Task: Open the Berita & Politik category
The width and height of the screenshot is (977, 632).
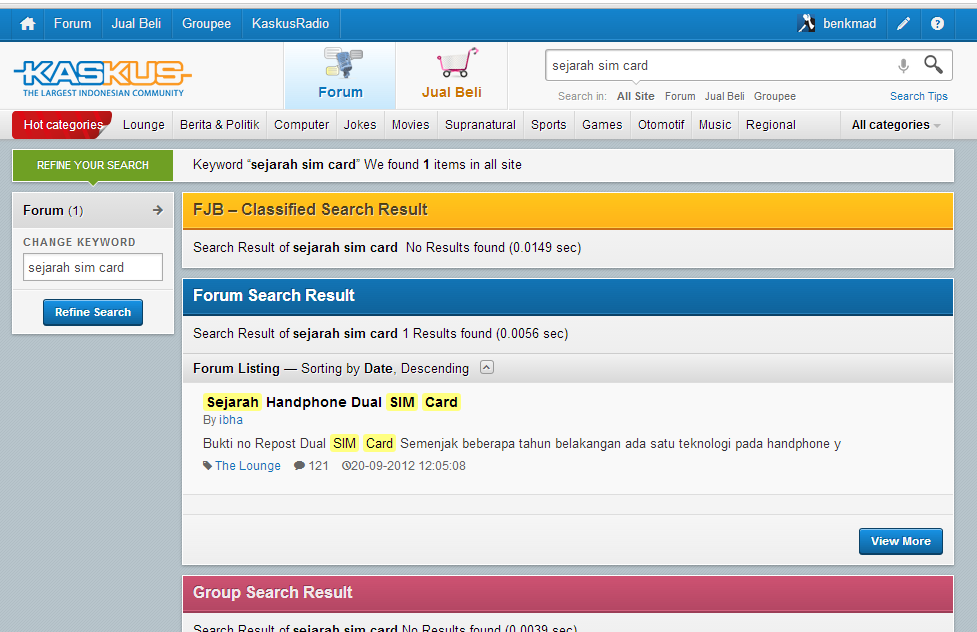Action: 219,125
